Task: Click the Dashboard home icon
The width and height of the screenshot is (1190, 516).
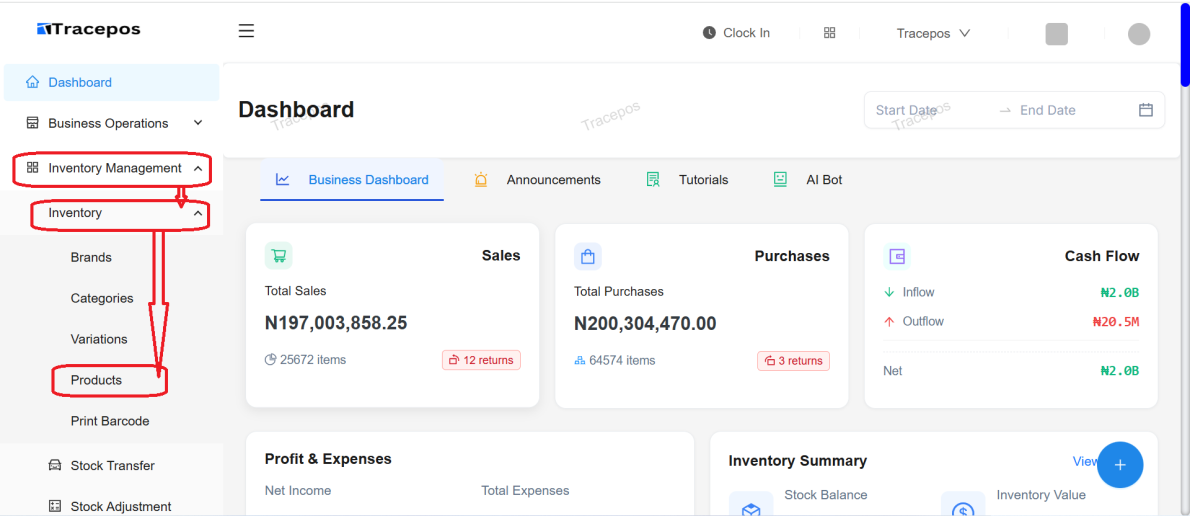Action: pyautogui.click(x=32, y=82)
